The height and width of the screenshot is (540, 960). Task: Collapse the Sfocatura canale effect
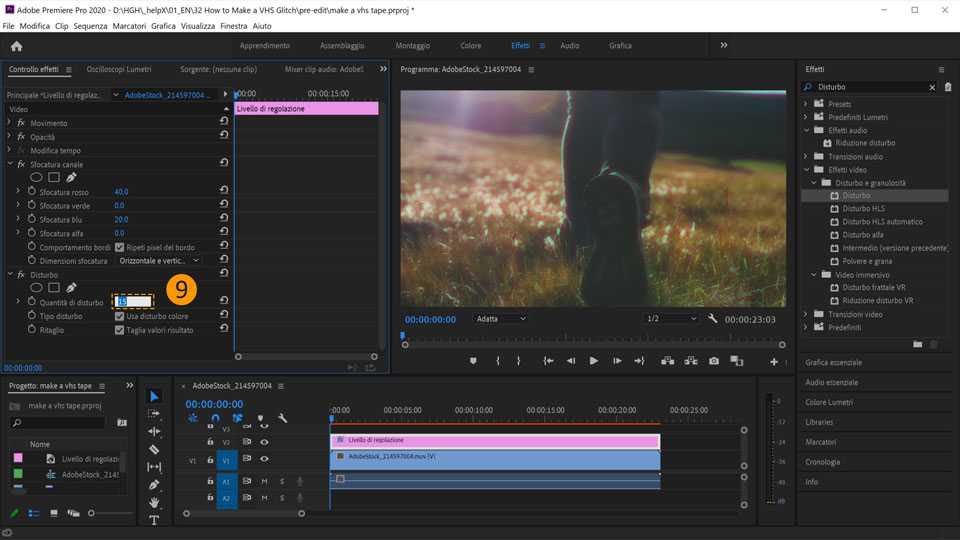10,164
